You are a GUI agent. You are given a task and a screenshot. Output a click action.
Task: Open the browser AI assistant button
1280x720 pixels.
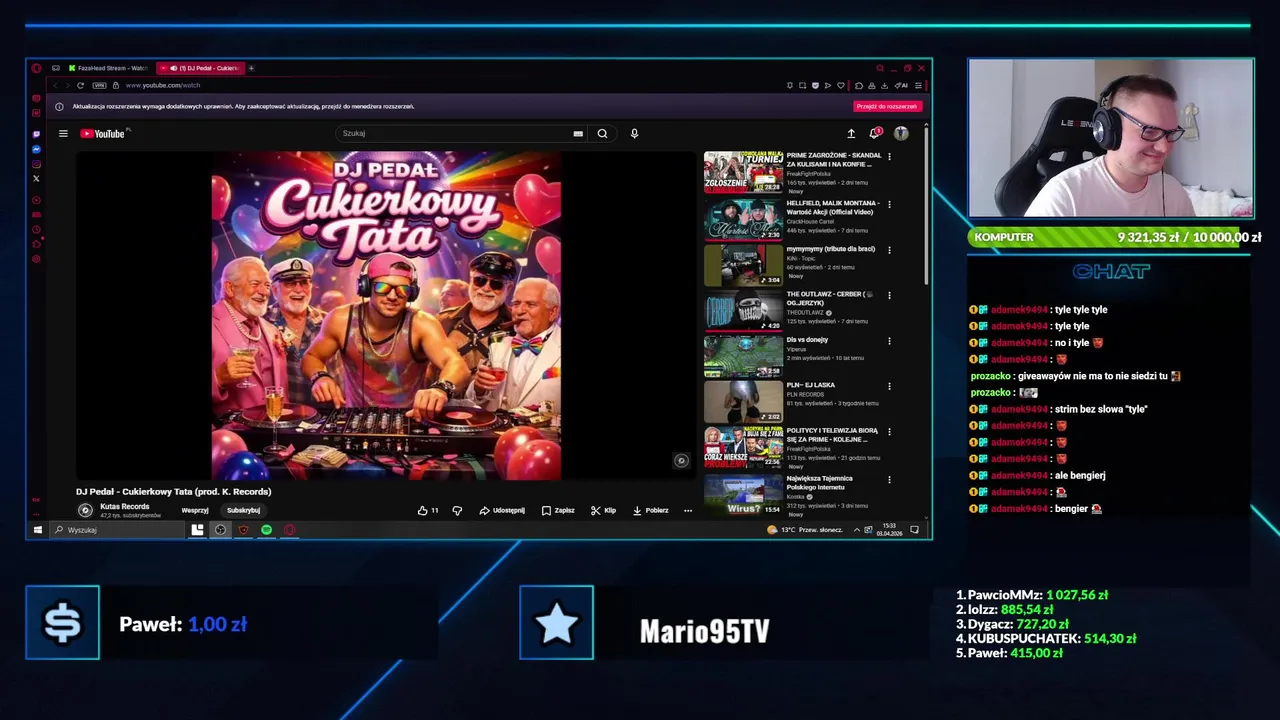click(x=901, y=85)
